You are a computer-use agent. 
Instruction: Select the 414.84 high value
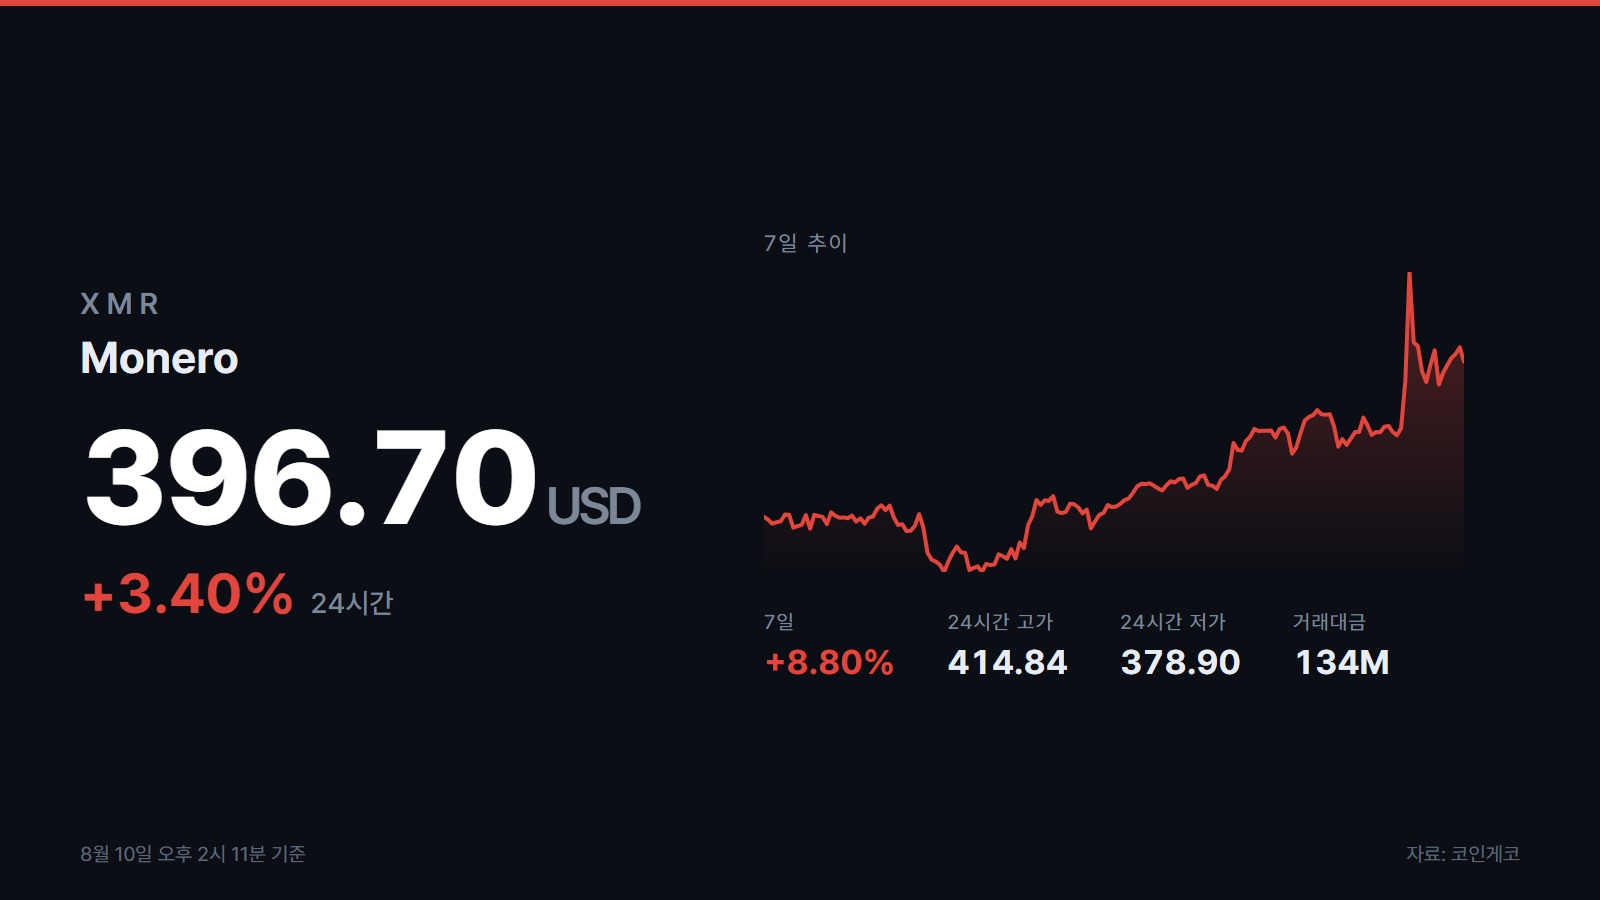pos(1007,662)
